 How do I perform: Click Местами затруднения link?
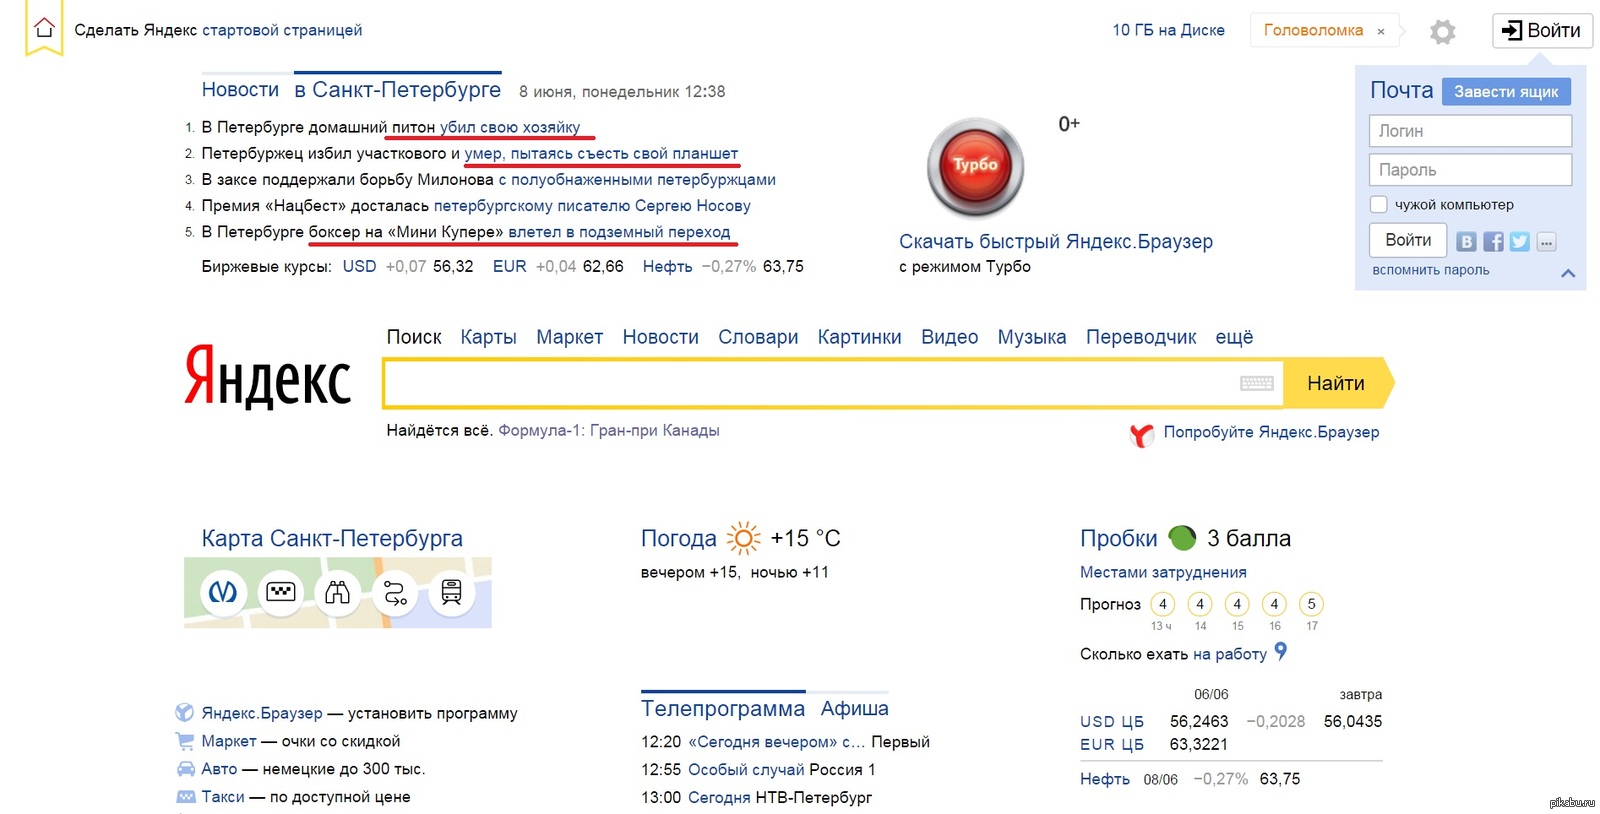(x=1163, y=572)
